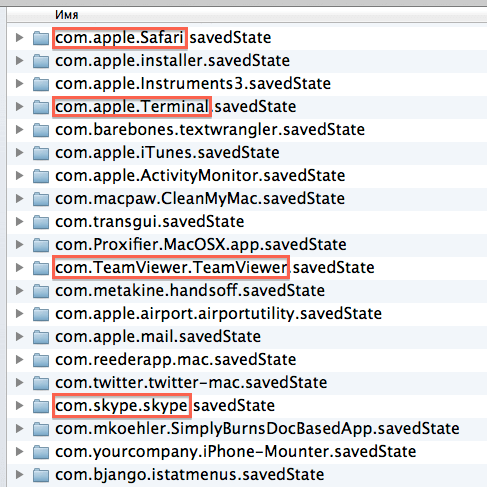The height and width of the screenshot is (487, 487).
Task: Select the com.twitter.twitter-mac.savedState name
Action: coord(191,383)
